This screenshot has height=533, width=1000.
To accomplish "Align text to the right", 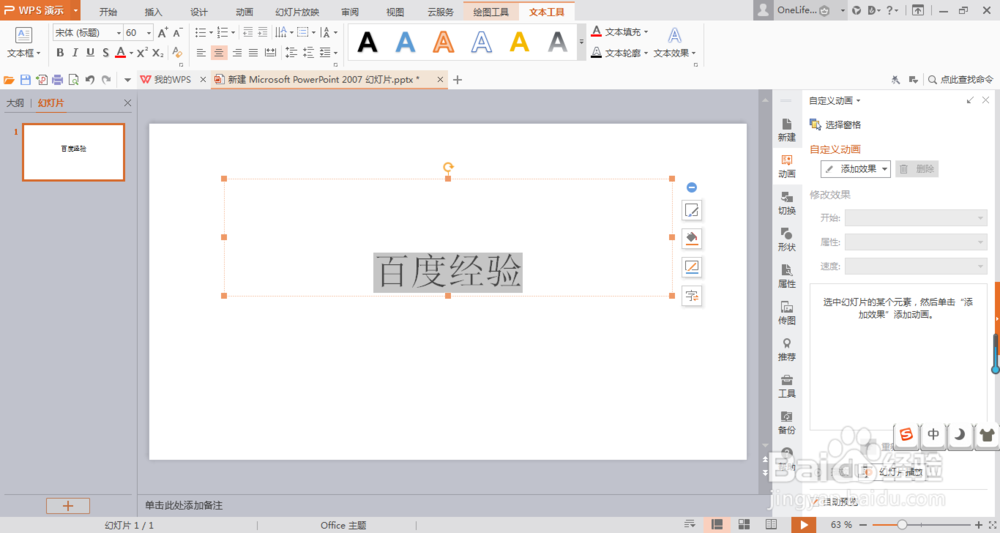I will 237,53.
